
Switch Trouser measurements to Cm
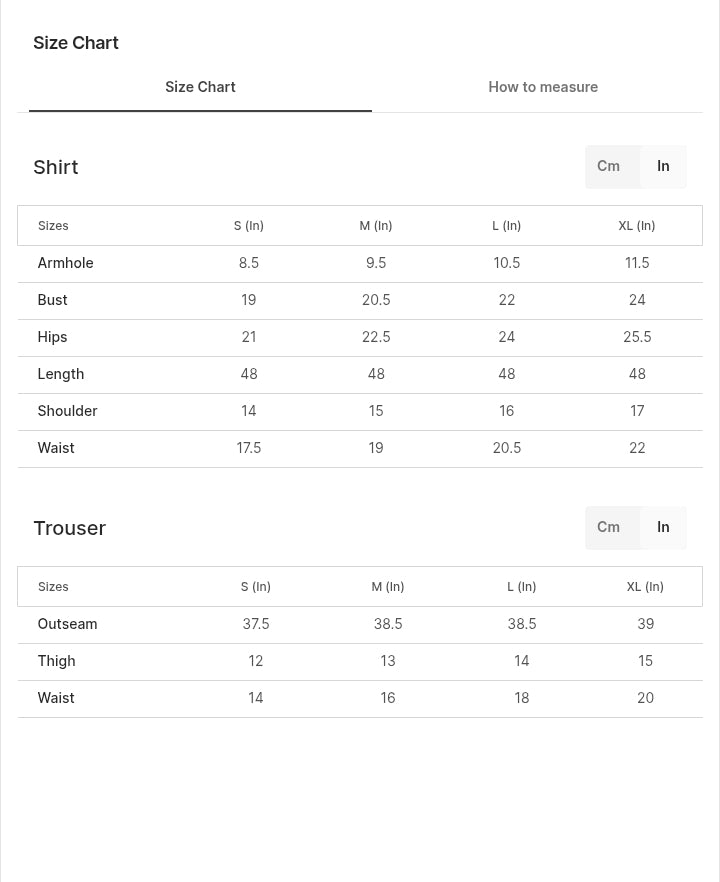click(x=608, y=528)
